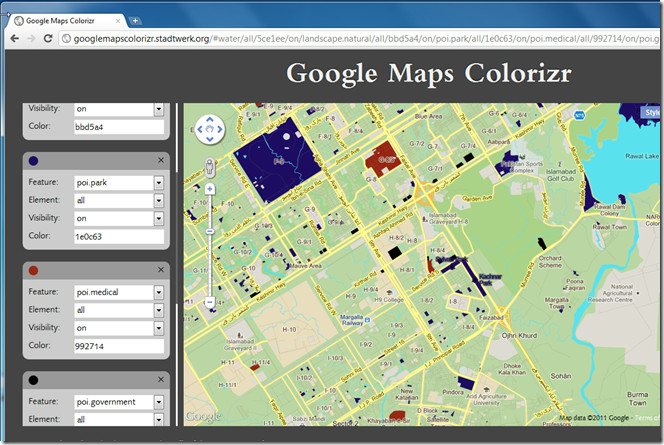Open the poi.government Feature dropdown
Image resolution: width=664 pixels, height=445 pixels.
coord(159,402)
